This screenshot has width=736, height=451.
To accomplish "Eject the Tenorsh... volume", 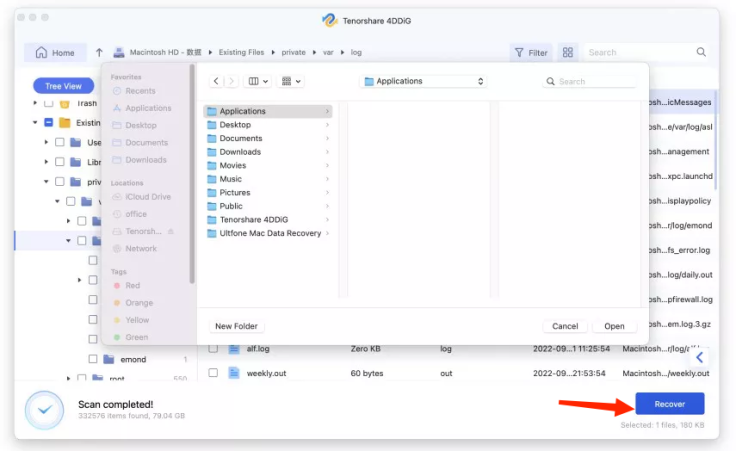I will click(171, 231).
